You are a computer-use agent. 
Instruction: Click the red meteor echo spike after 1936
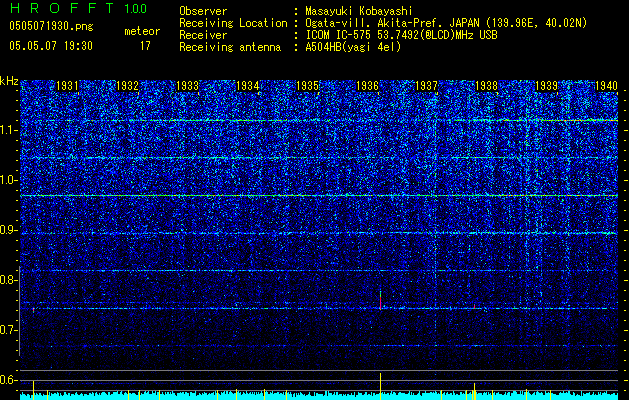pos(380,301)
